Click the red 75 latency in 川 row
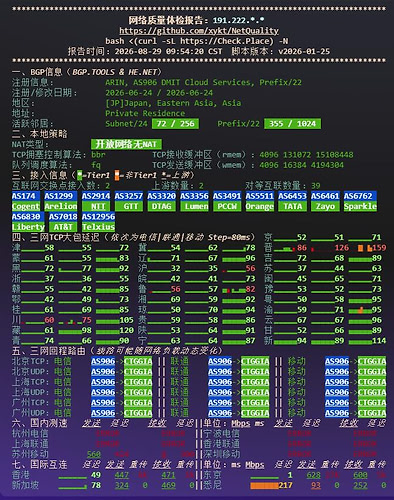Image resolution: width=394 pixels, height=500 pixels. [87, 320]
